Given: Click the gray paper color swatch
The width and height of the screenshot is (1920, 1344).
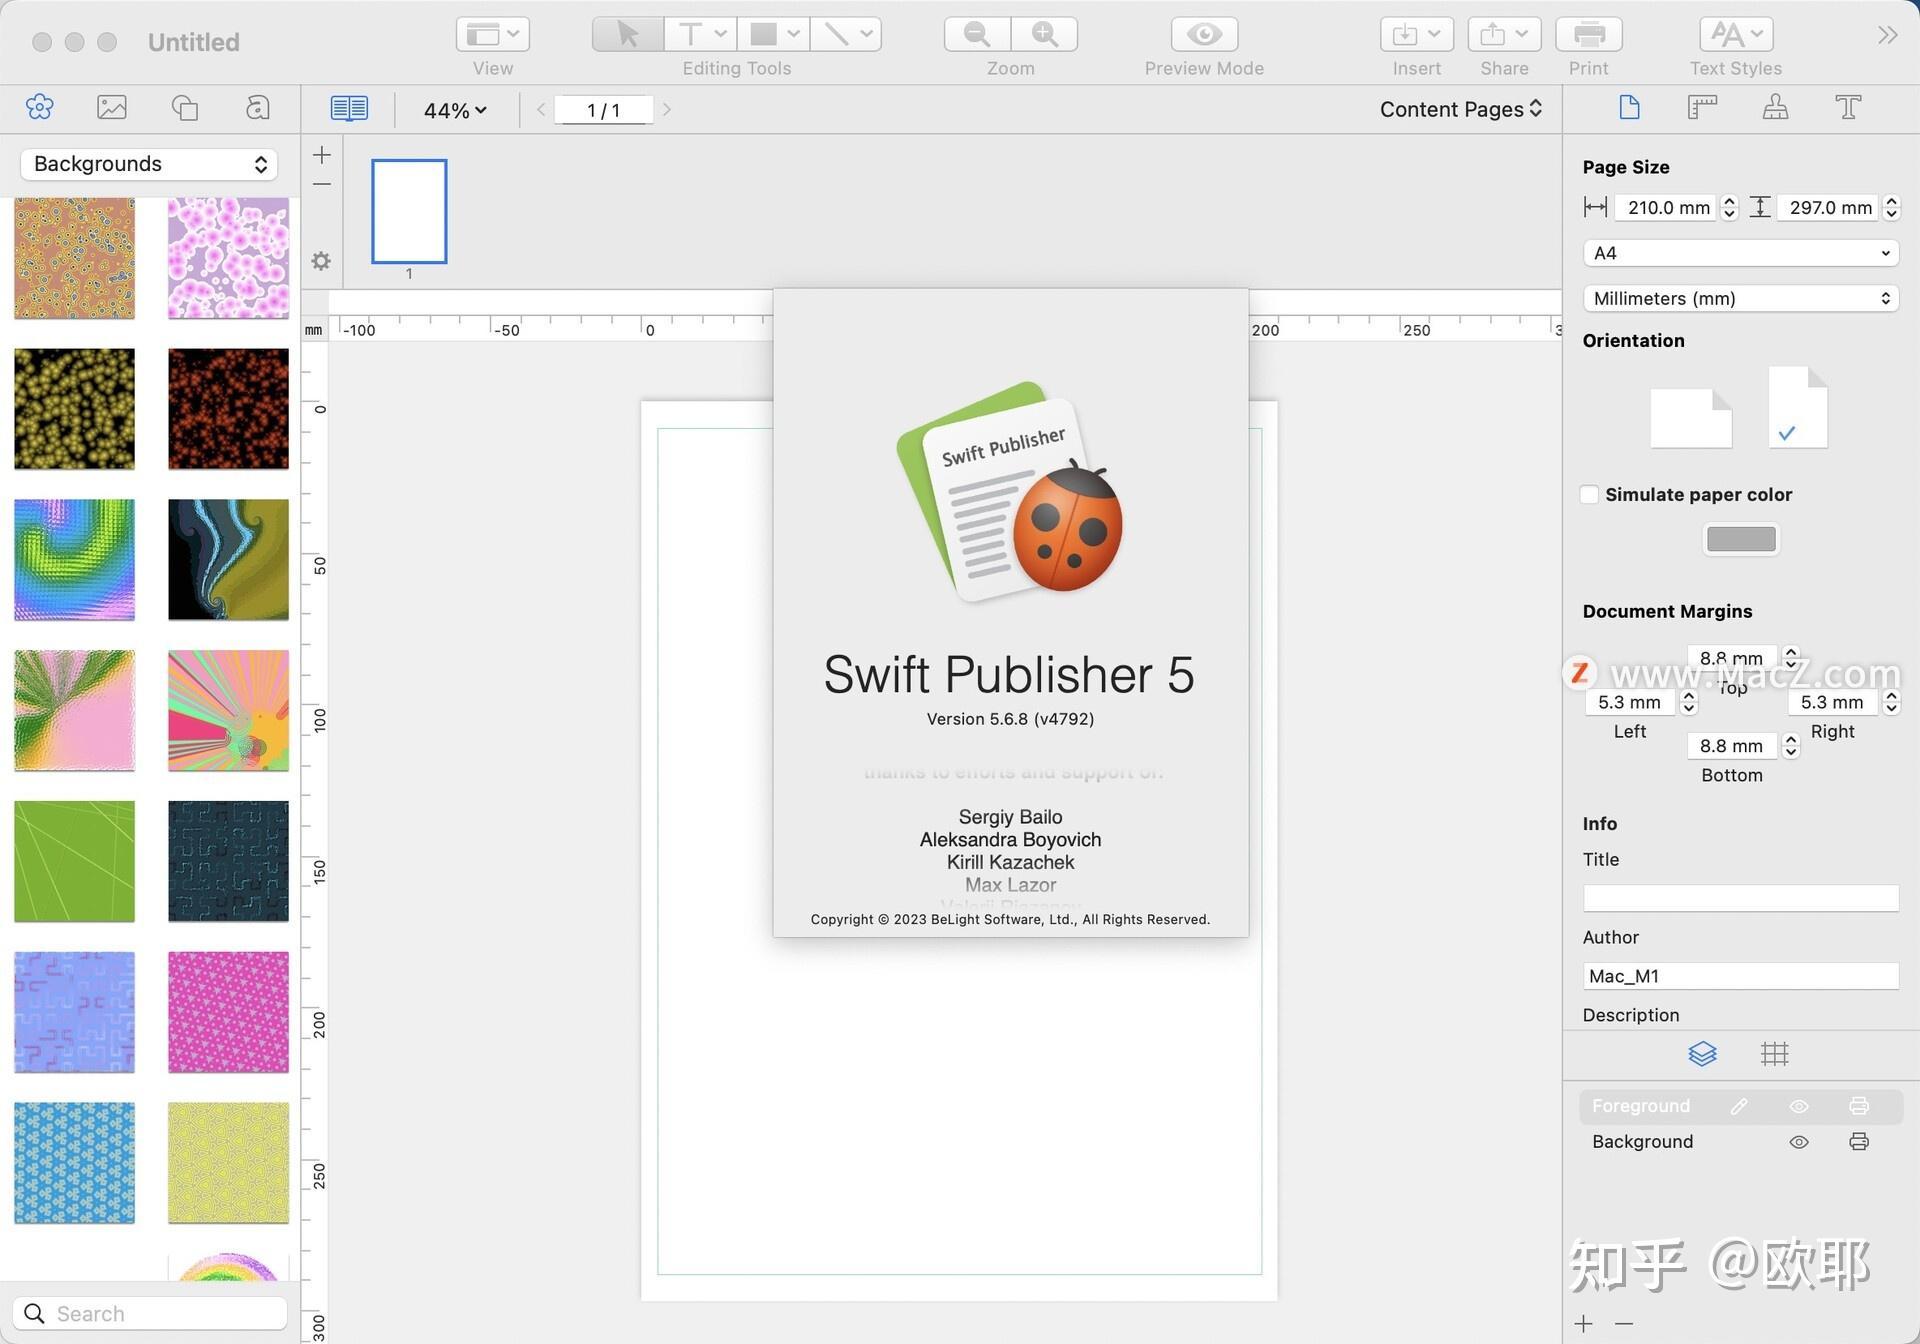Looking at the screenshot, I should 1740,539.
